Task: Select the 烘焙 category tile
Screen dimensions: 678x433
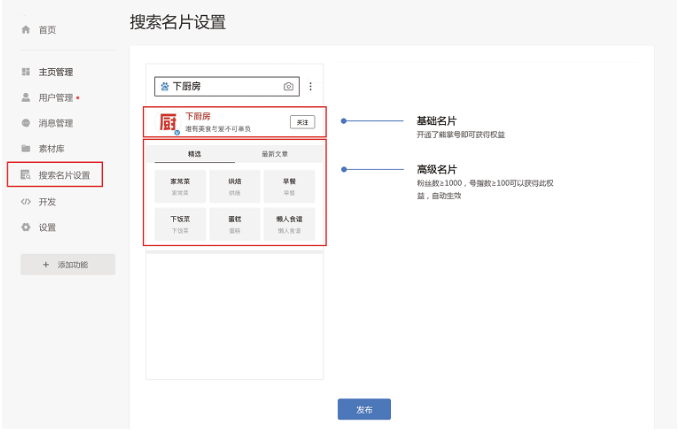Action: point(235,186)
